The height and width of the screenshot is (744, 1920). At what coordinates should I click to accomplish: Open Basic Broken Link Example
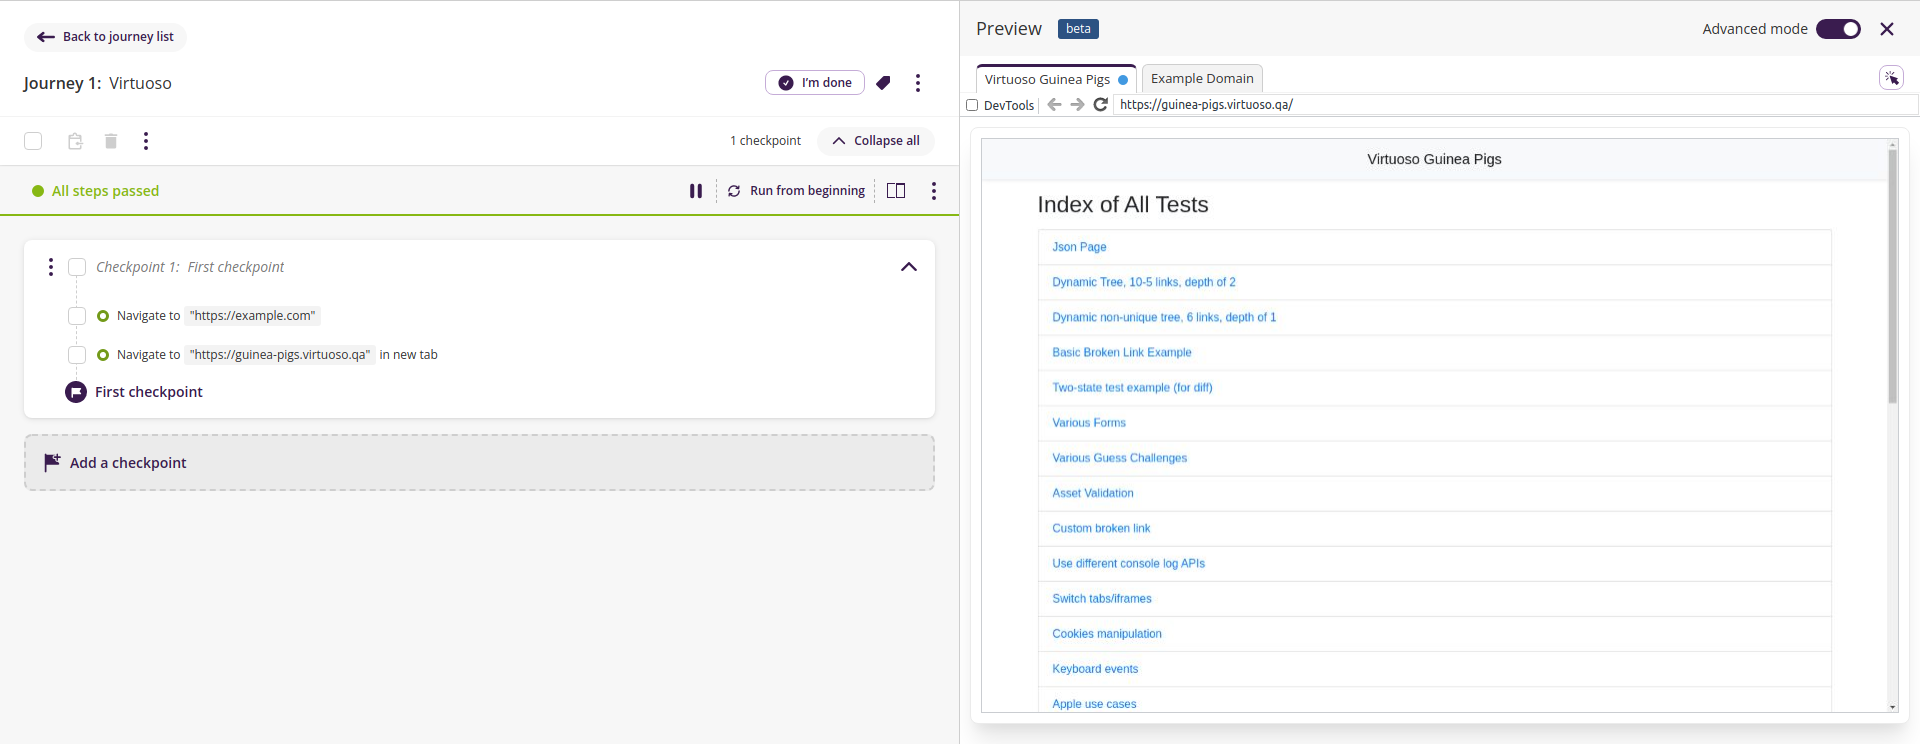click(x=1122, y=352)
